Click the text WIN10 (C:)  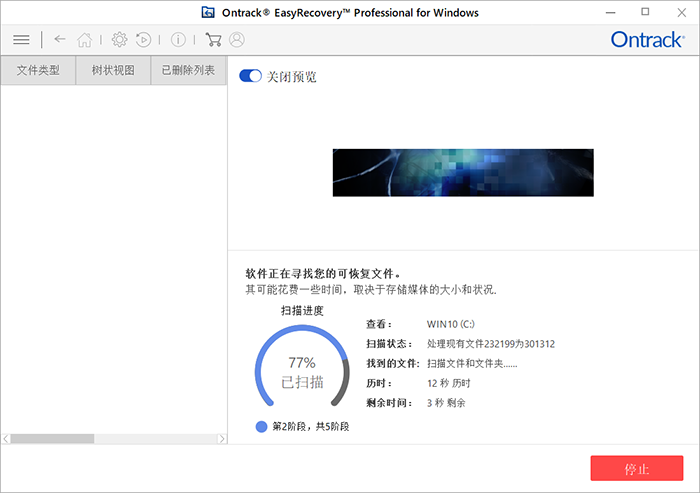point(450,324)
